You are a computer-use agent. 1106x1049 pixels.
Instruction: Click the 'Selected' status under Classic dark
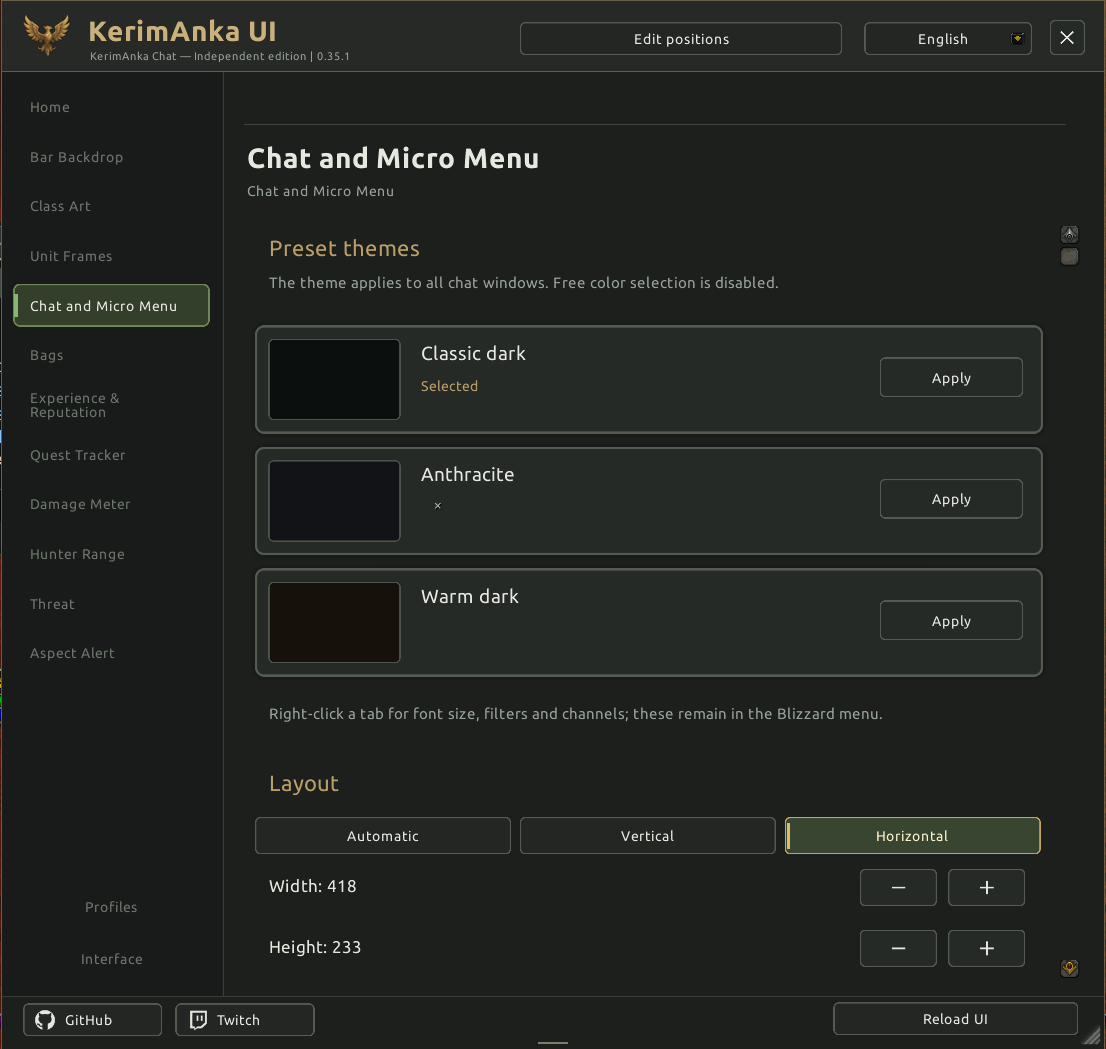(449, 386)
